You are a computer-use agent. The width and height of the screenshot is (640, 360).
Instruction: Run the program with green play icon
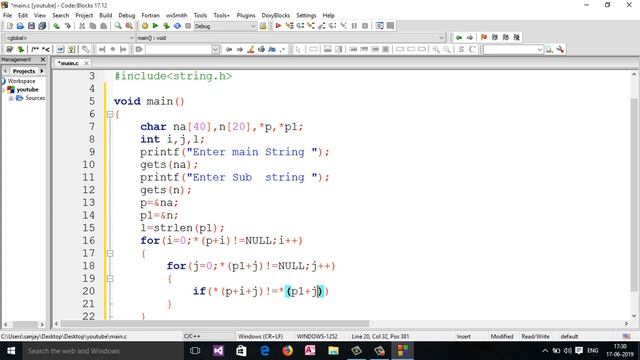pyautogui.click(x=155, y=26)
